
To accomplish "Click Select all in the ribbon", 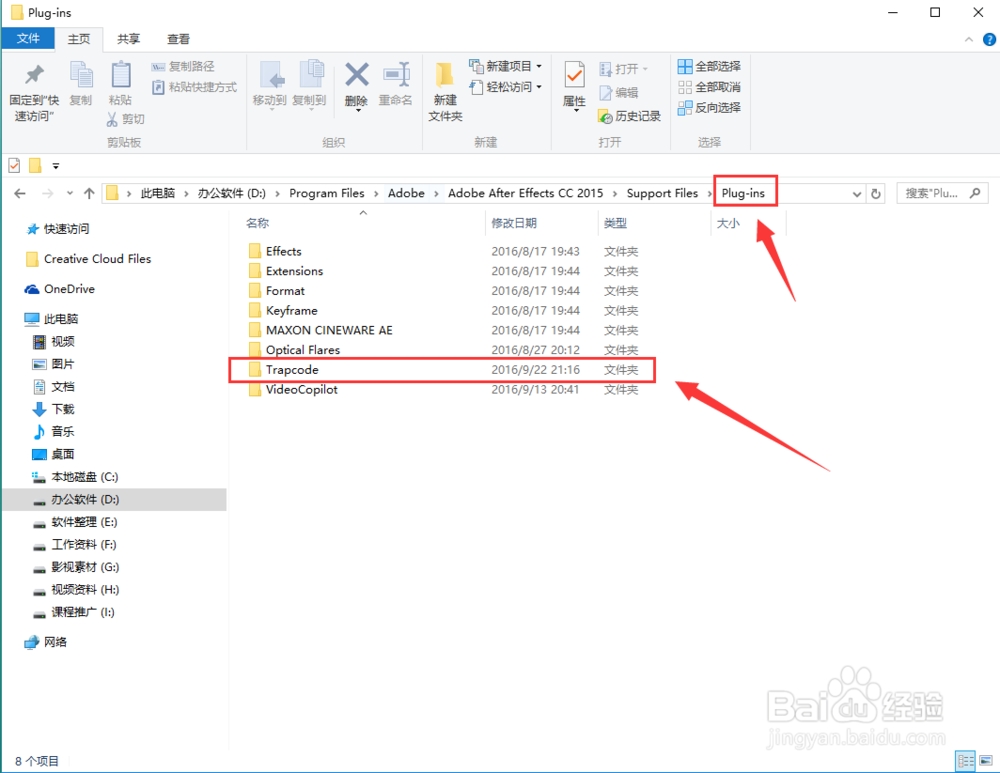I will (x=709, y=66).
